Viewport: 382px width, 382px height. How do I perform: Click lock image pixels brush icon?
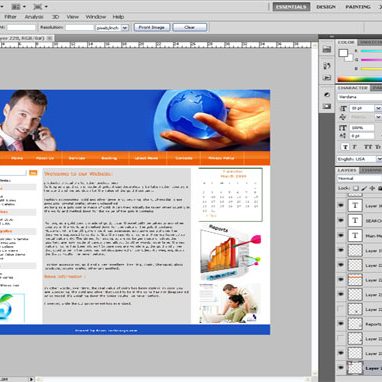tap(364, 188)
